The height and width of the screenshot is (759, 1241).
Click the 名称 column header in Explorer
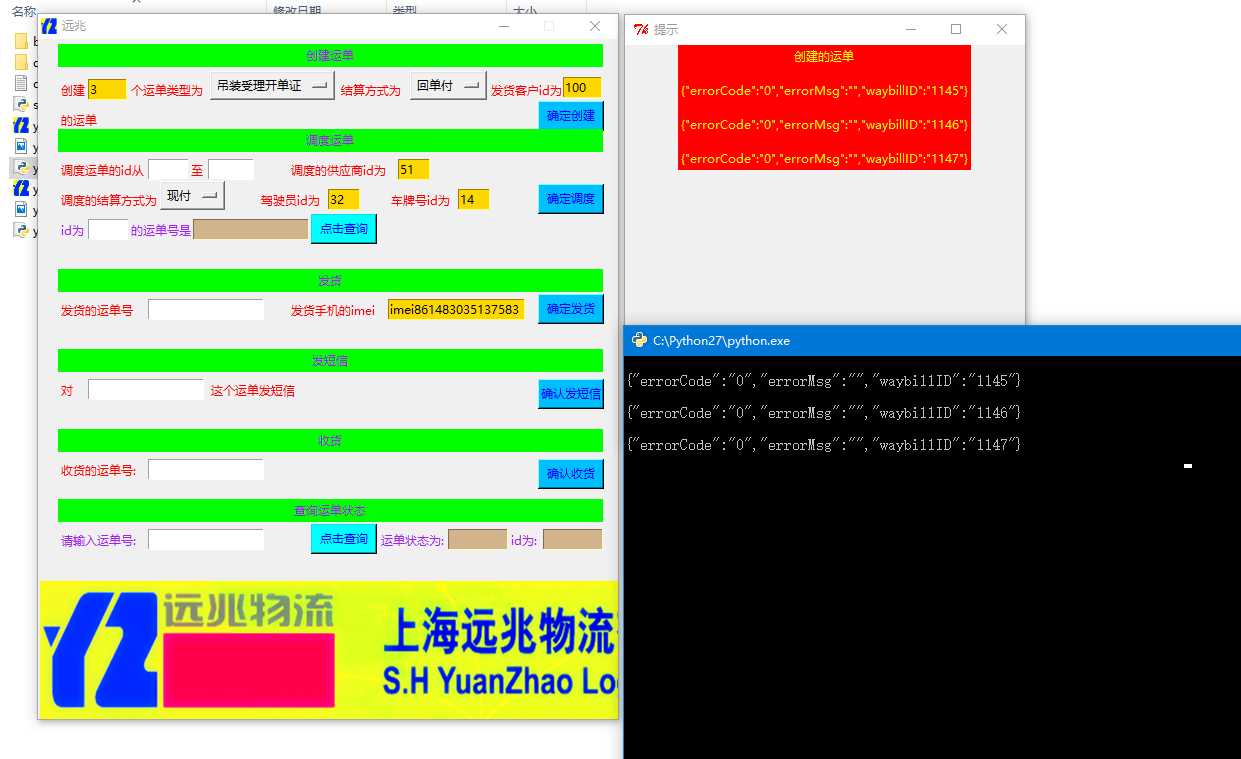click(24, 11)
